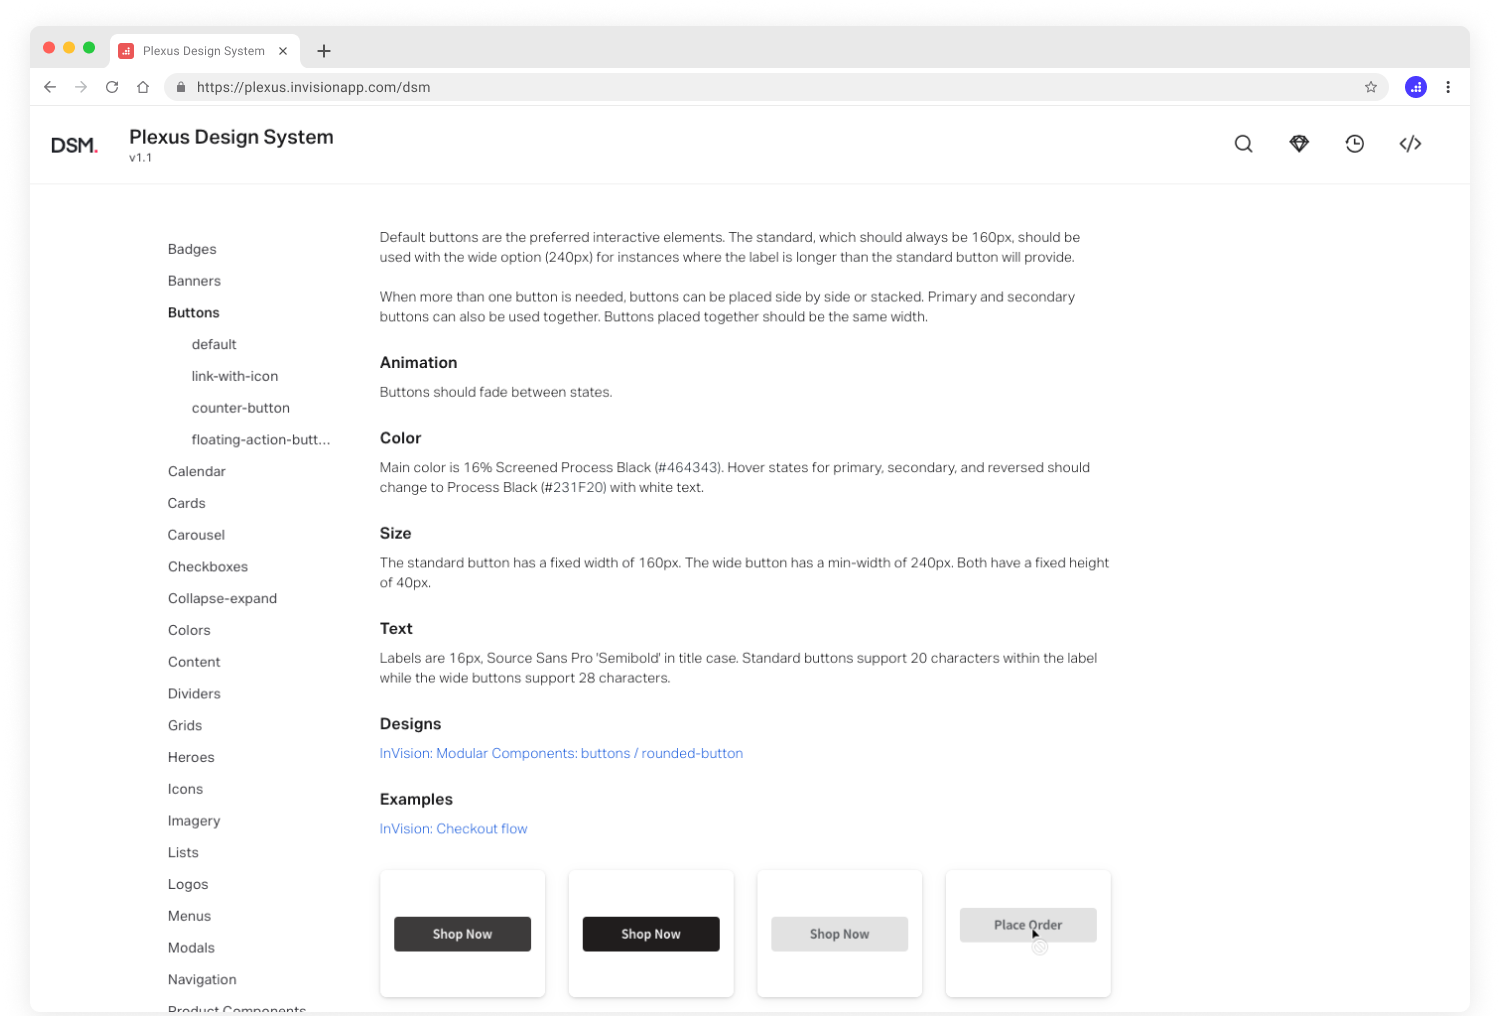
Task: Reload the page
Action: click(112, 87)
